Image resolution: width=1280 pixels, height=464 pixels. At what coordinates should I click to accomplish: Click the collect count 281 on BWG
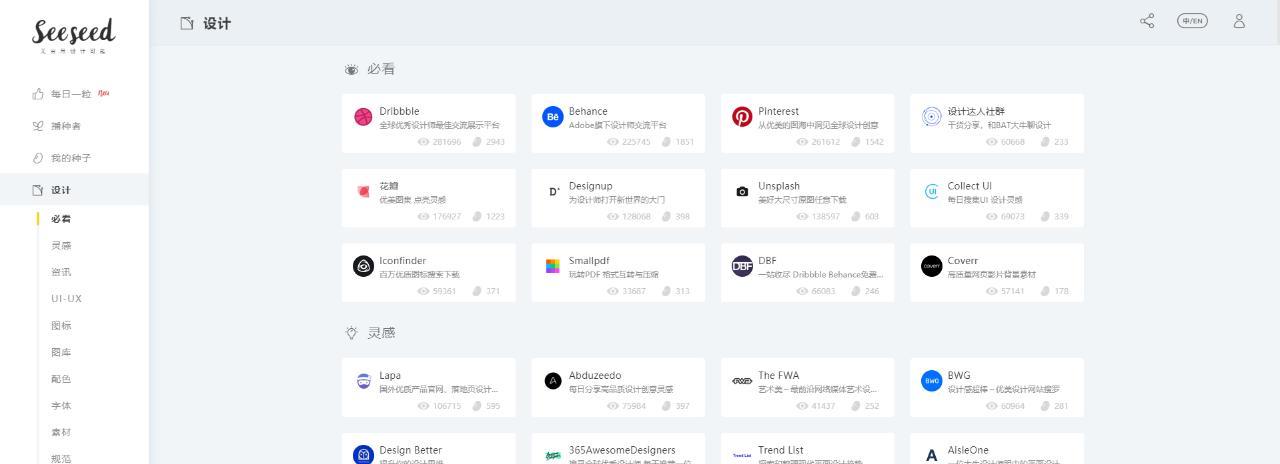point(1061,406)
